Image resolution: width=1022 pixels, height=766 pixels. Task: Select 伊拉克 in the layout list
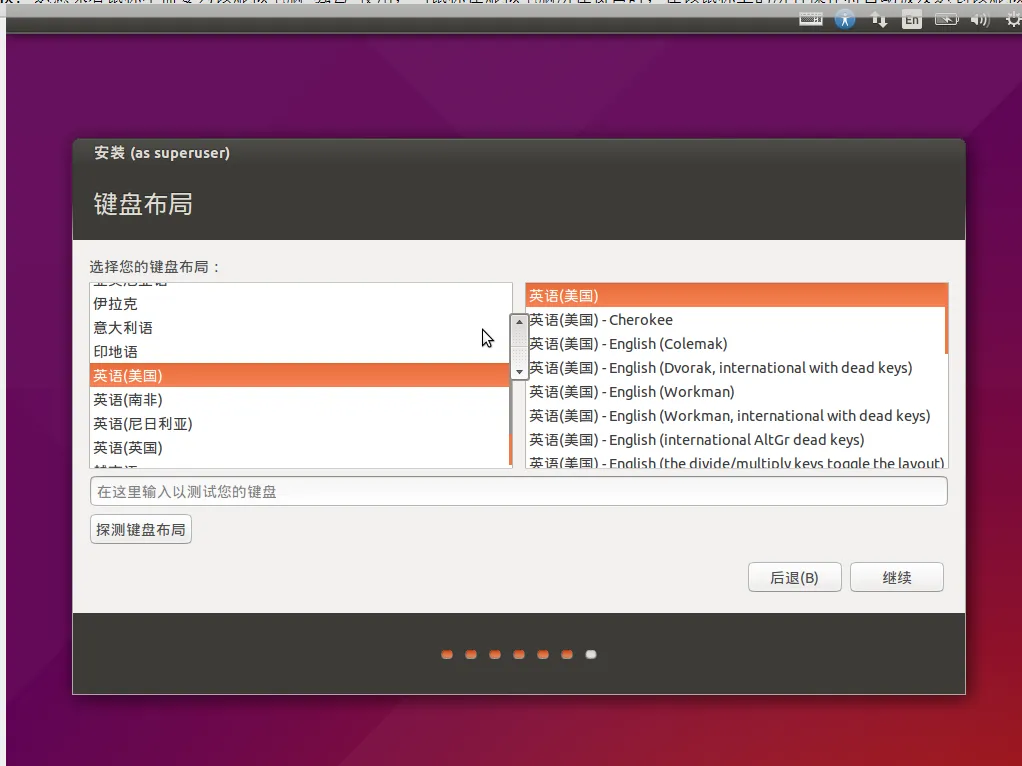pos(115,304)
